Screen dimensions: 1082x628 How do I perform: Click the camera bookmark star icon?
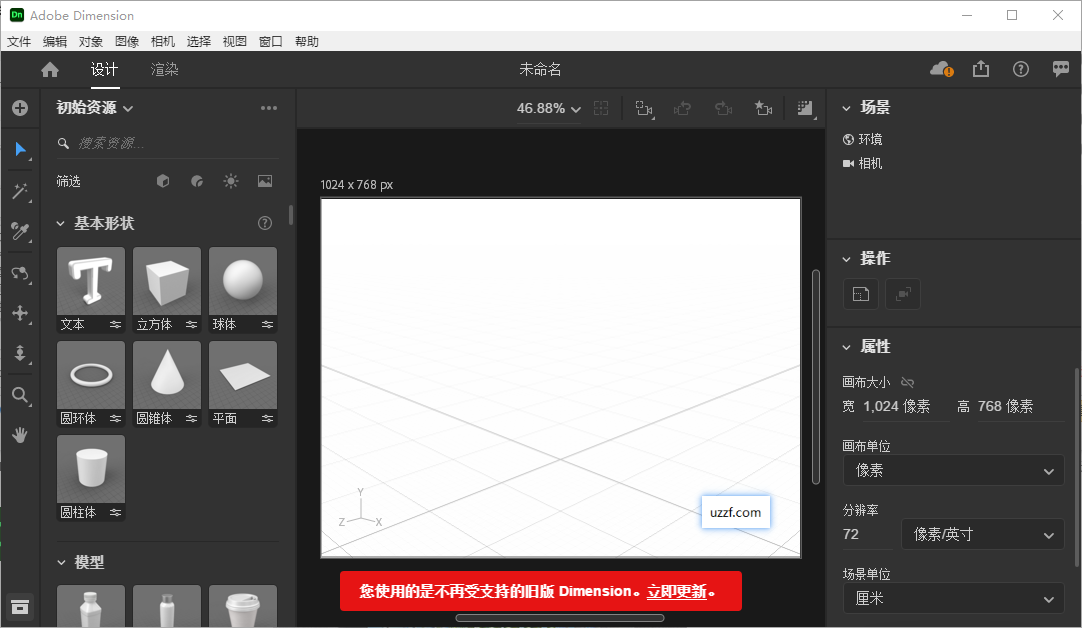(764, 108)
